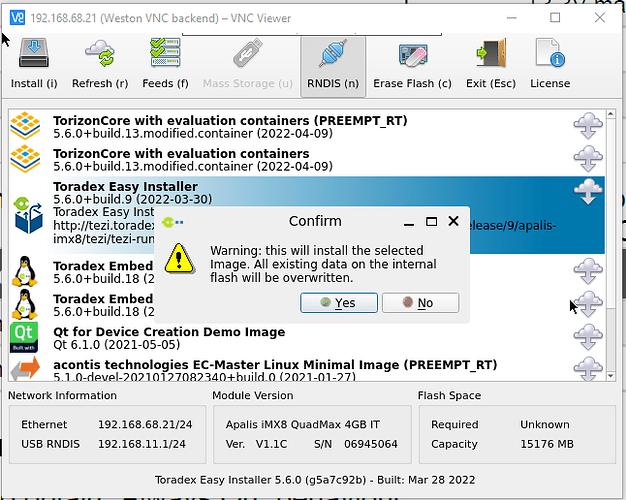Click download cloud icon for TorizonCore PREEMPT_RT

(x=588, y=126)
